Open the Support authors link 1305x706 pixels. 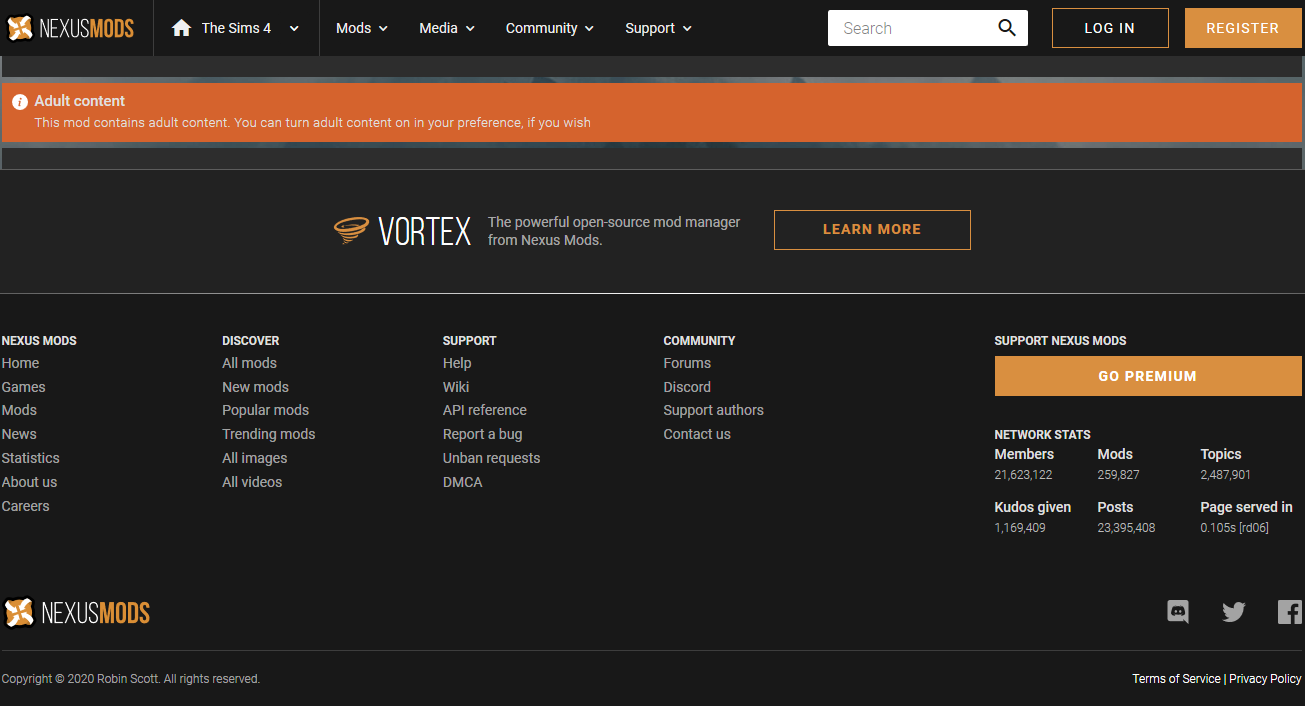tap(713, 410)
